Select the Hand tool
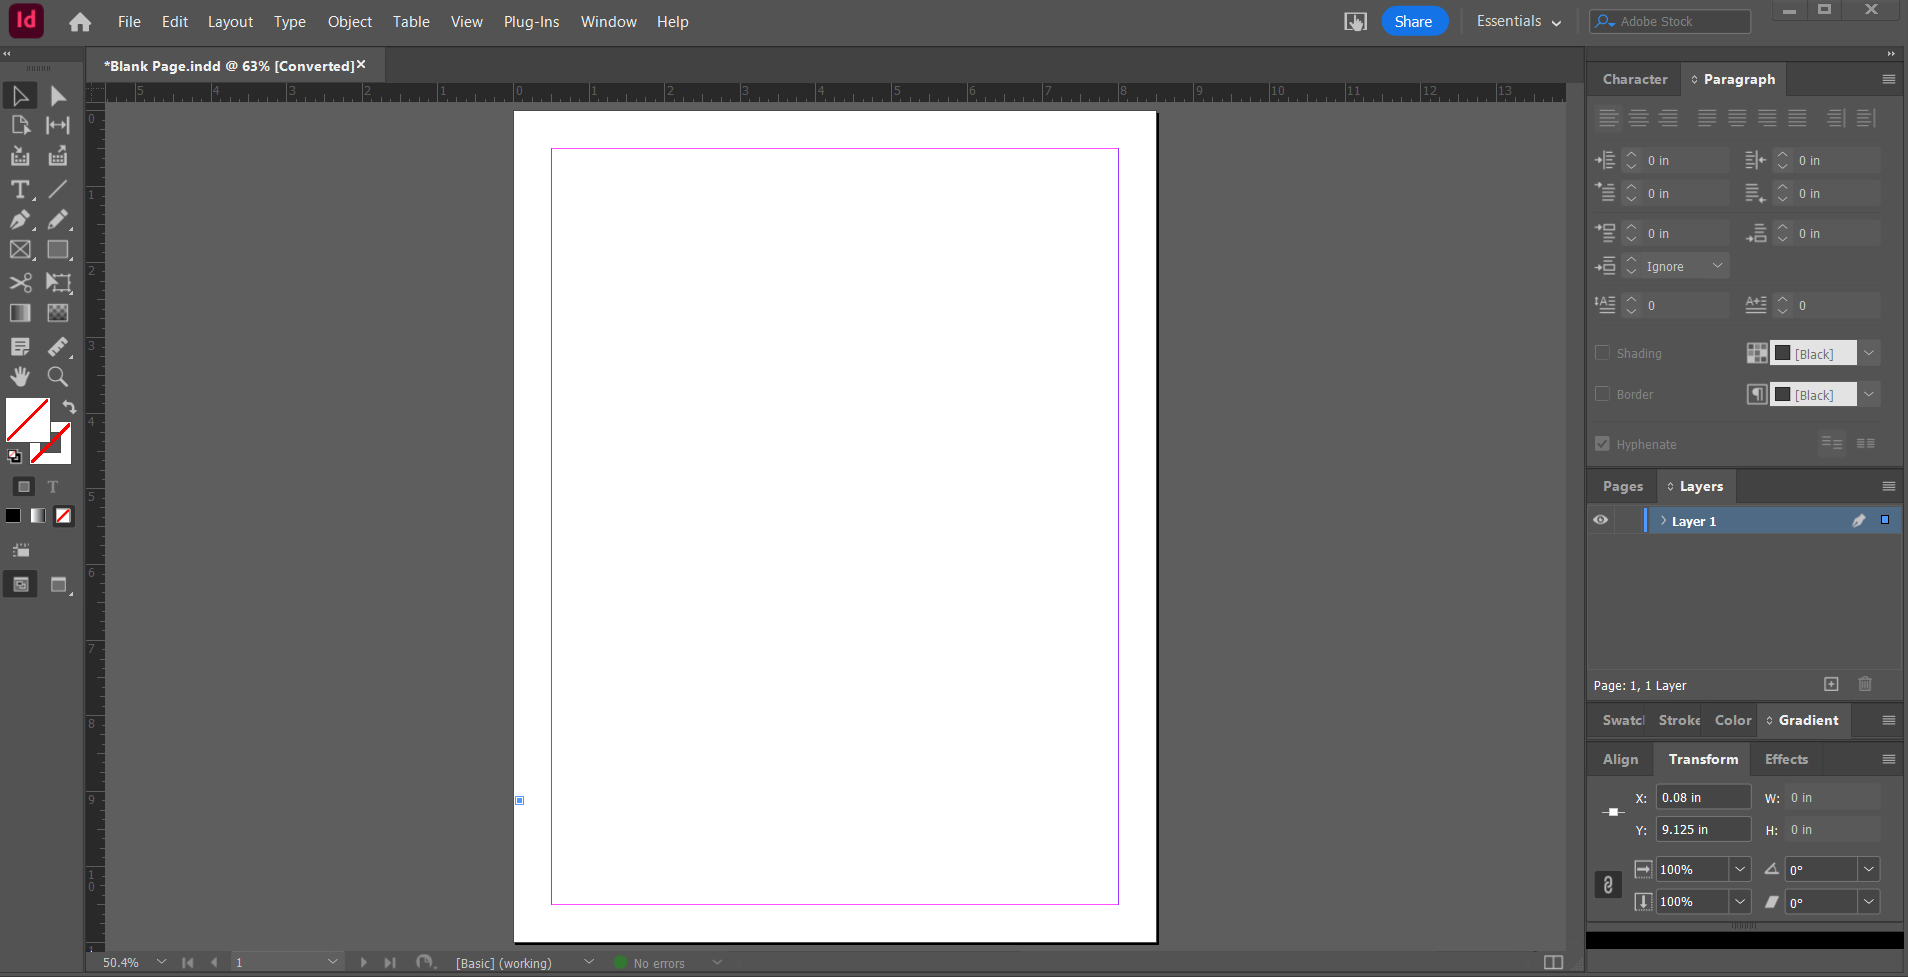Screen dimensions: 1908x977 pos(19,377)
